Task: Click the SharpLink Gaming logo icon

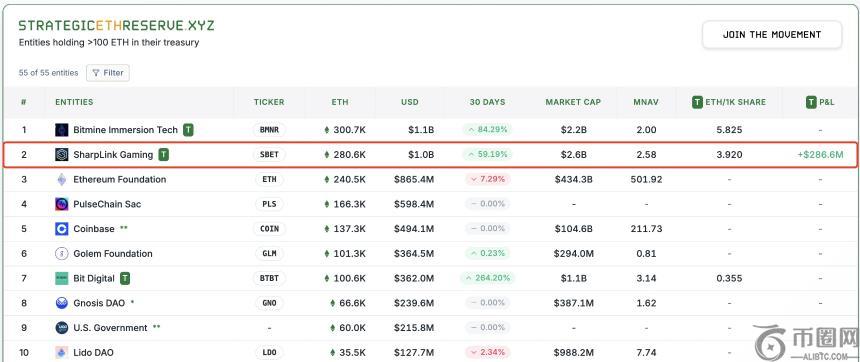Action: pyautogui.click(x=61, y=155)
